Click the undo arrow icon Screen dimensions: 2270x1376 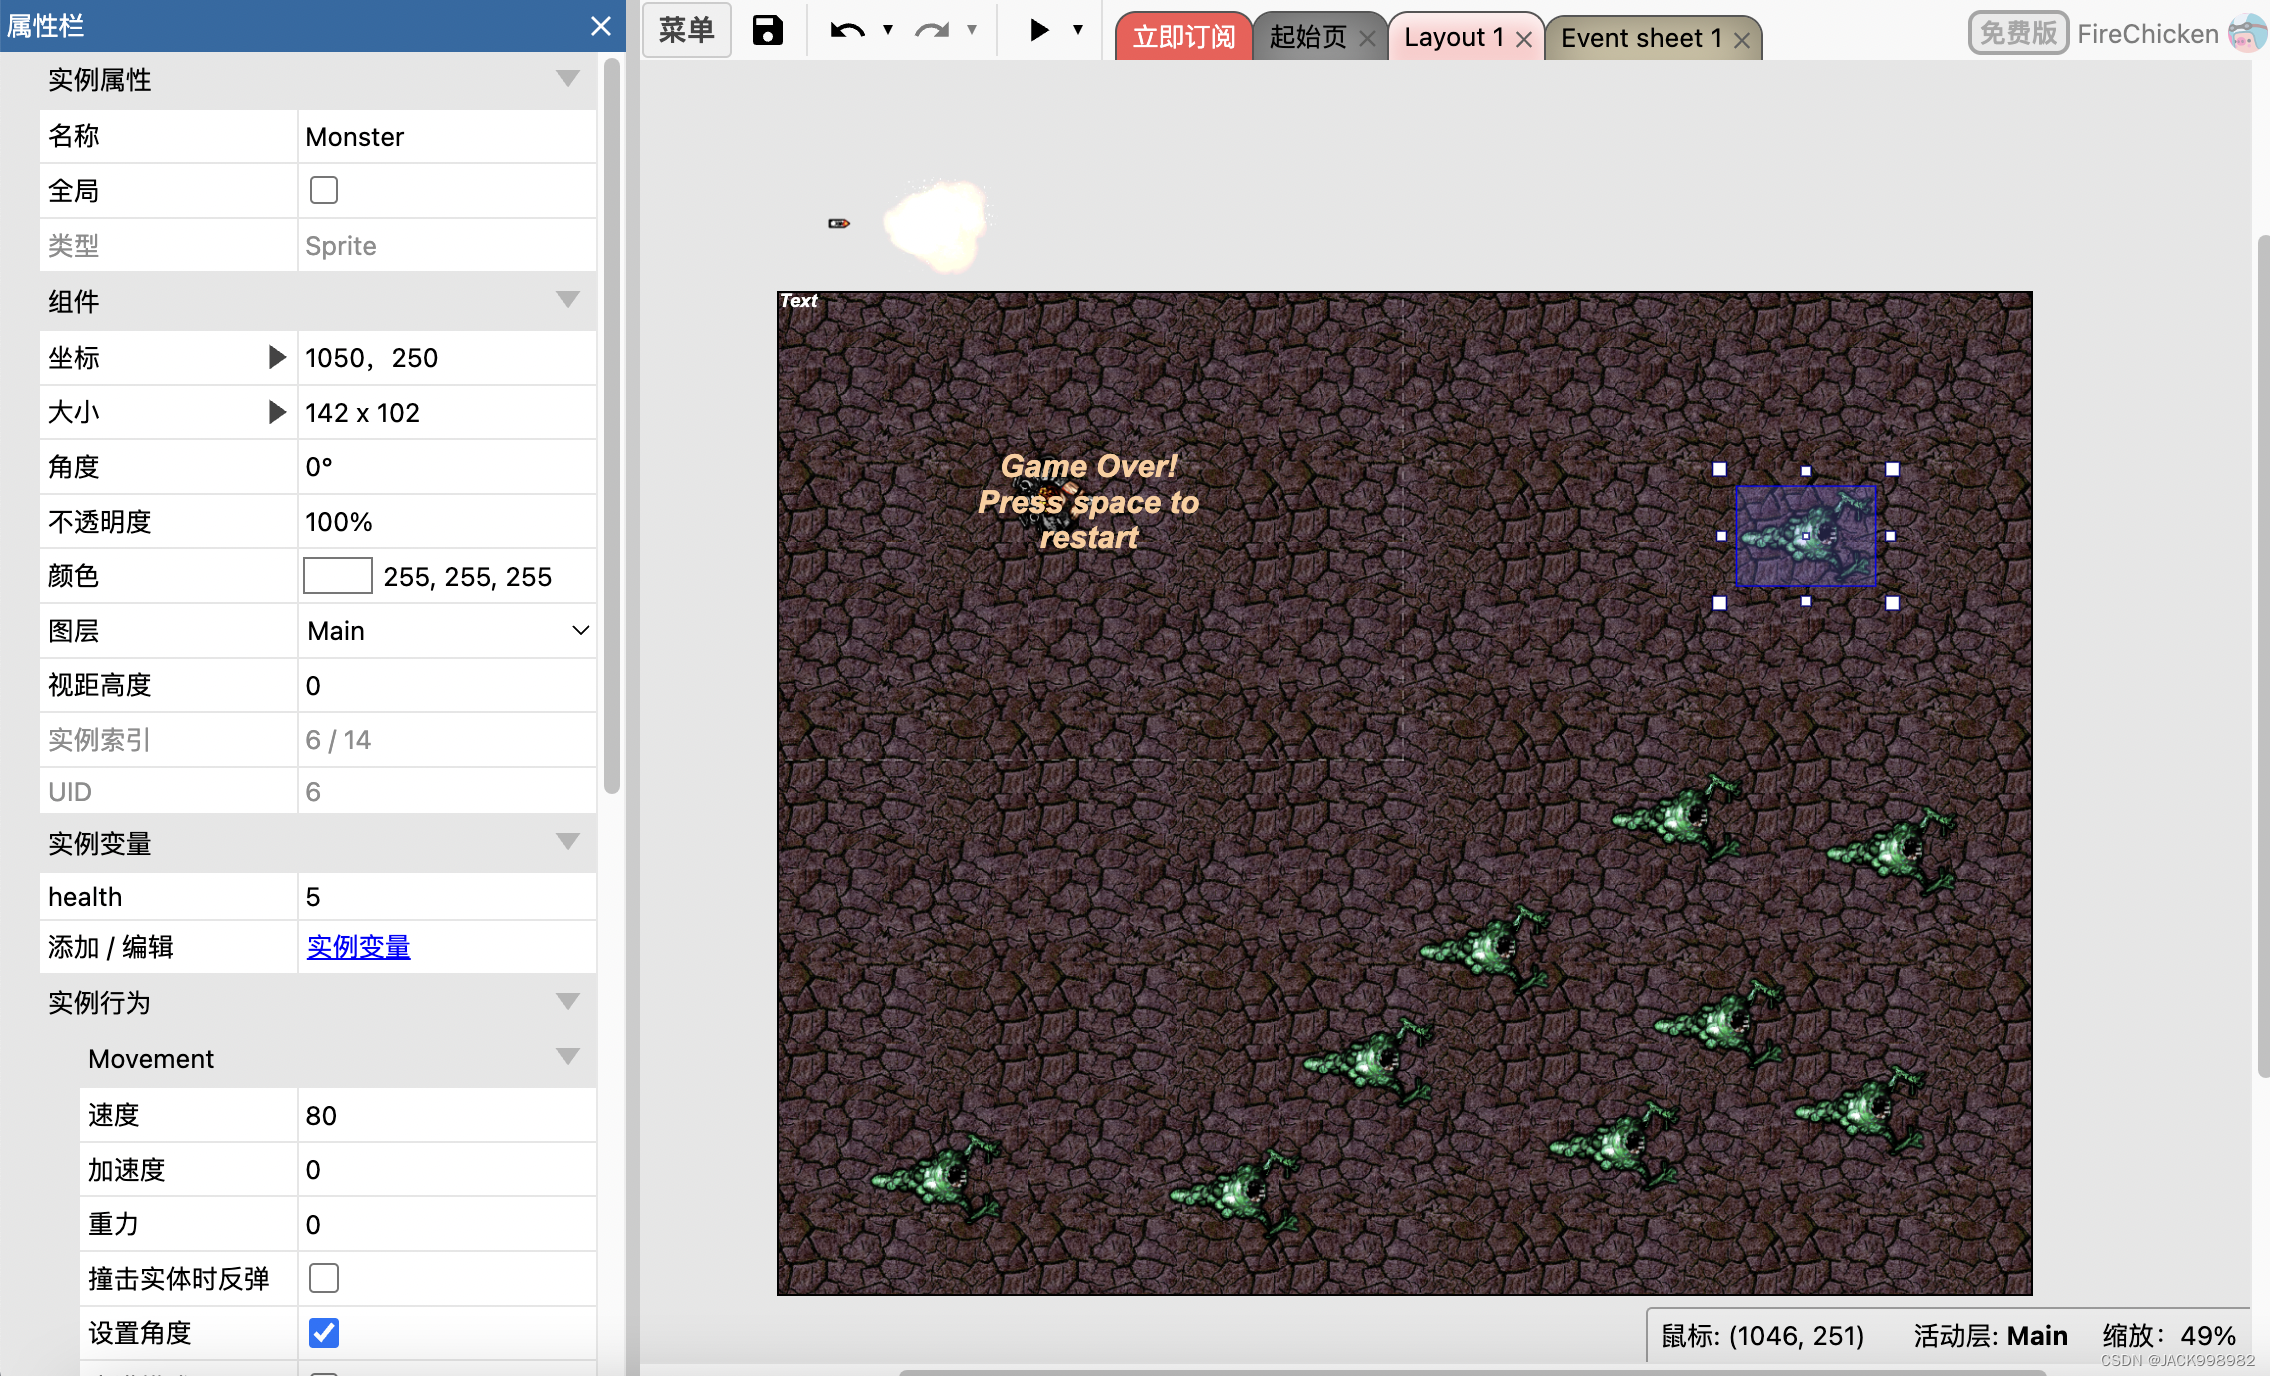pos(847,31)
